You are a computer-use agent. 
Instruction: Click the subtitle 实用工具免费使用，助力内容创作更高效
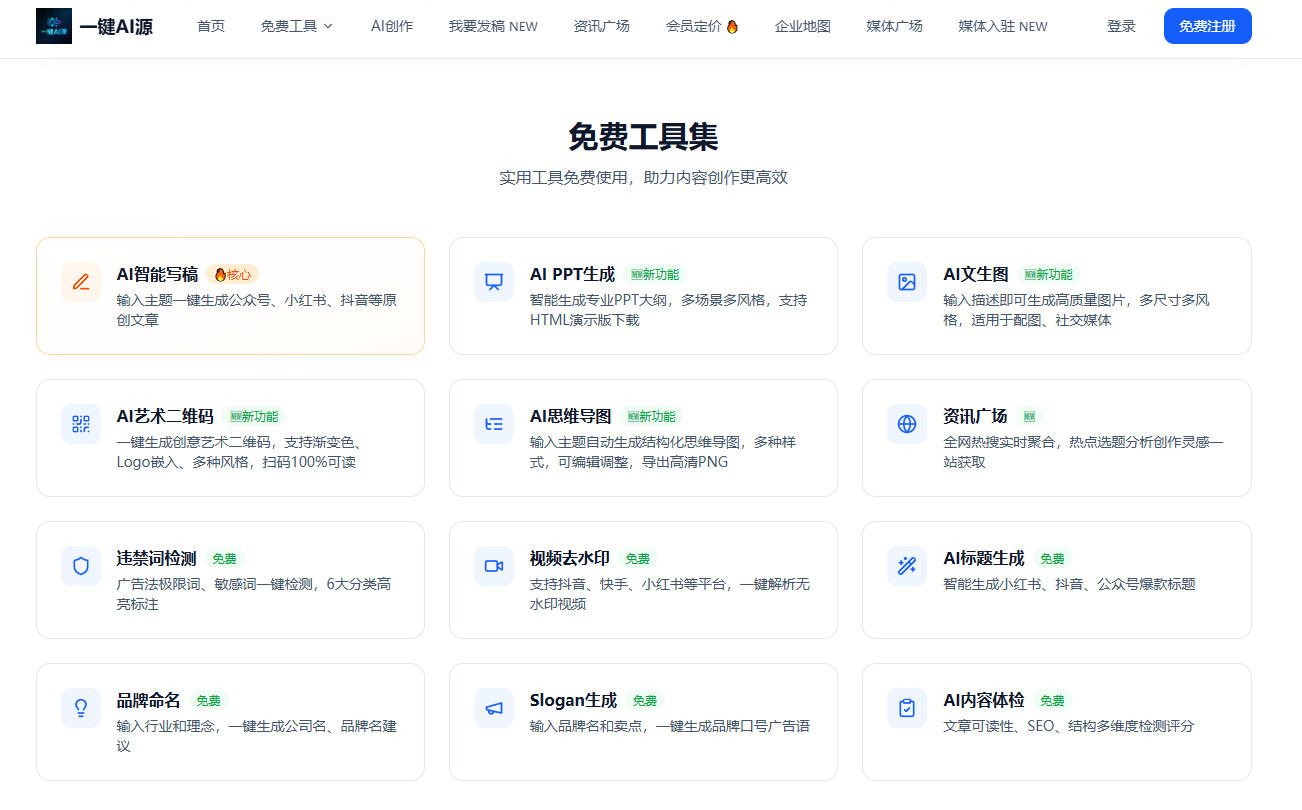click(643, 177)
